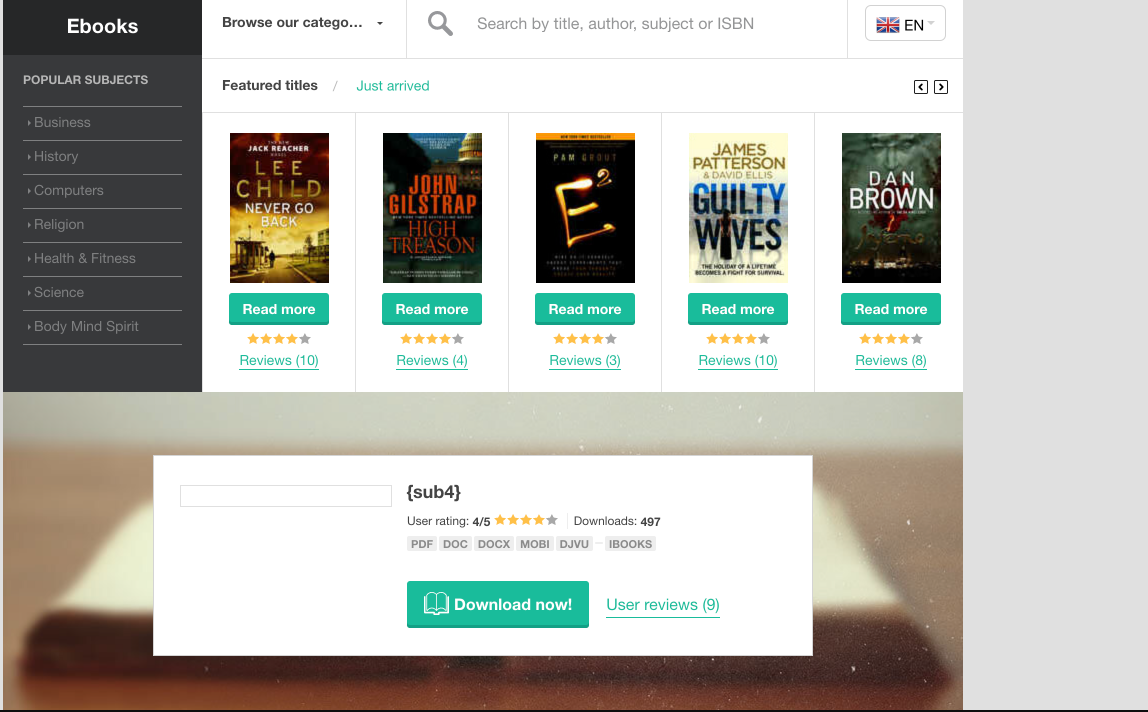Expand Browse our categories dropdown

pos(303,23)
